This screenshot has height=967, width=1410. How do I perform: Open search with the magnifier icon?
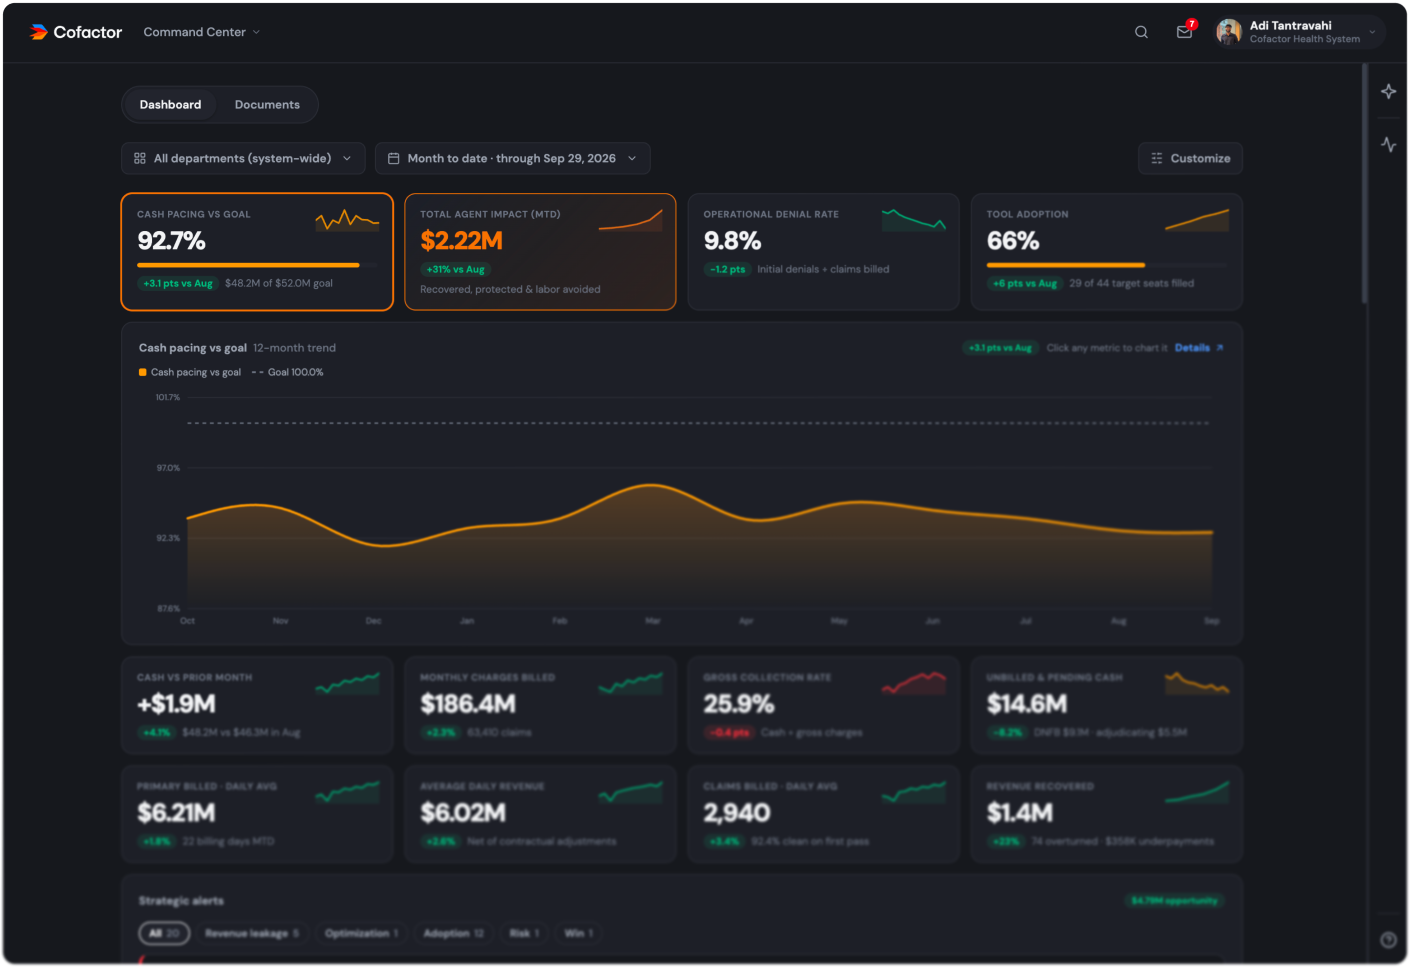click(x=1141, y=32)
